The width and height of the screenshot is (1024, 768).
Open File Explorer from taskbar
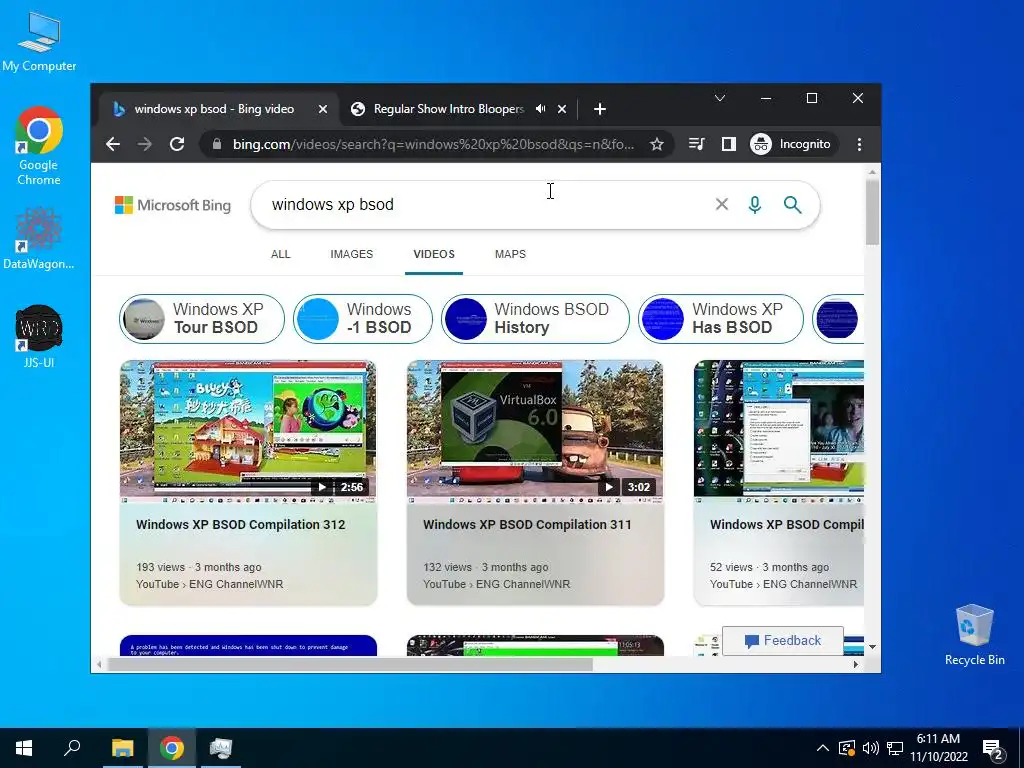click(122, 748)
